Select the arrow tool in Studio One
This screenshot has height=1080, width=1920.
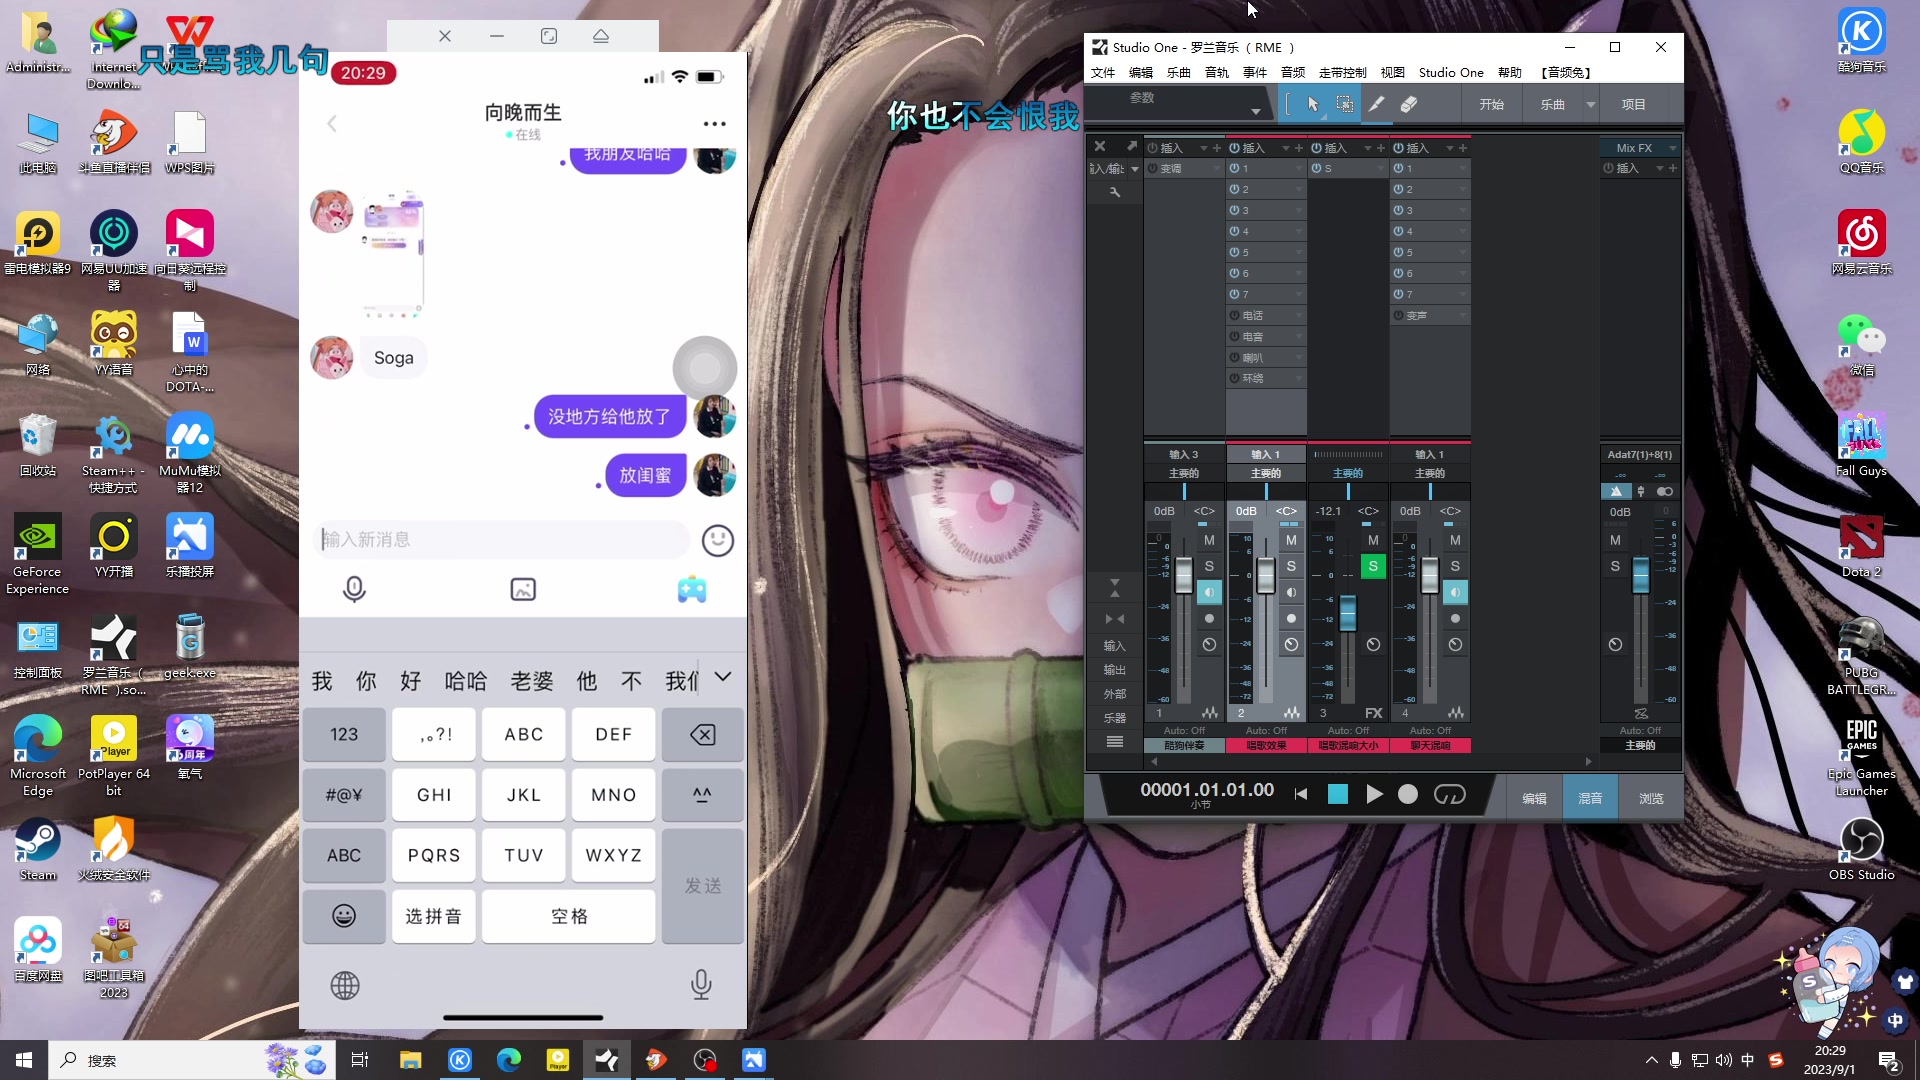click(1313, 104)
